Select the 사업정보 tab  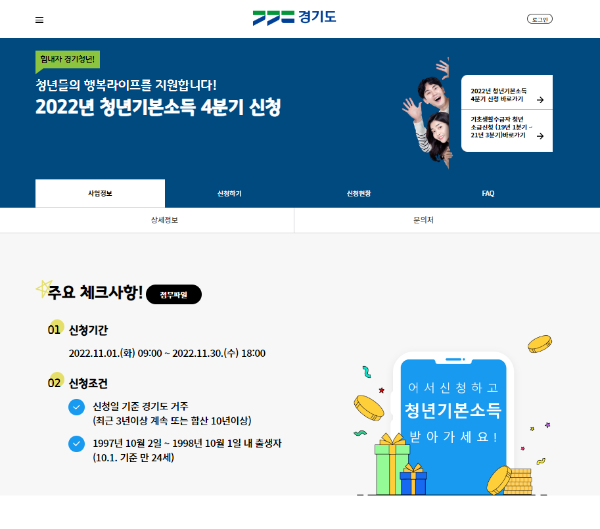click(x=100, y=193)
